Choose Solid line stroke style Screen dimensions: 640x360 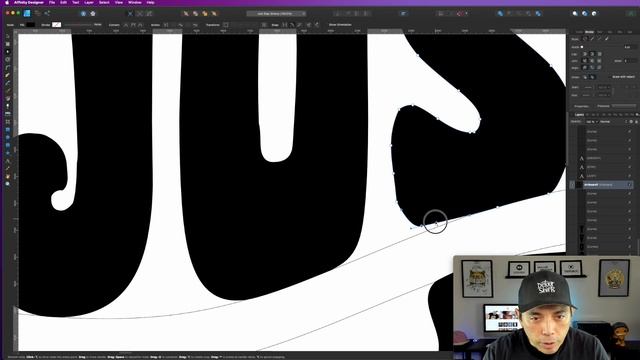pos(592,39)
